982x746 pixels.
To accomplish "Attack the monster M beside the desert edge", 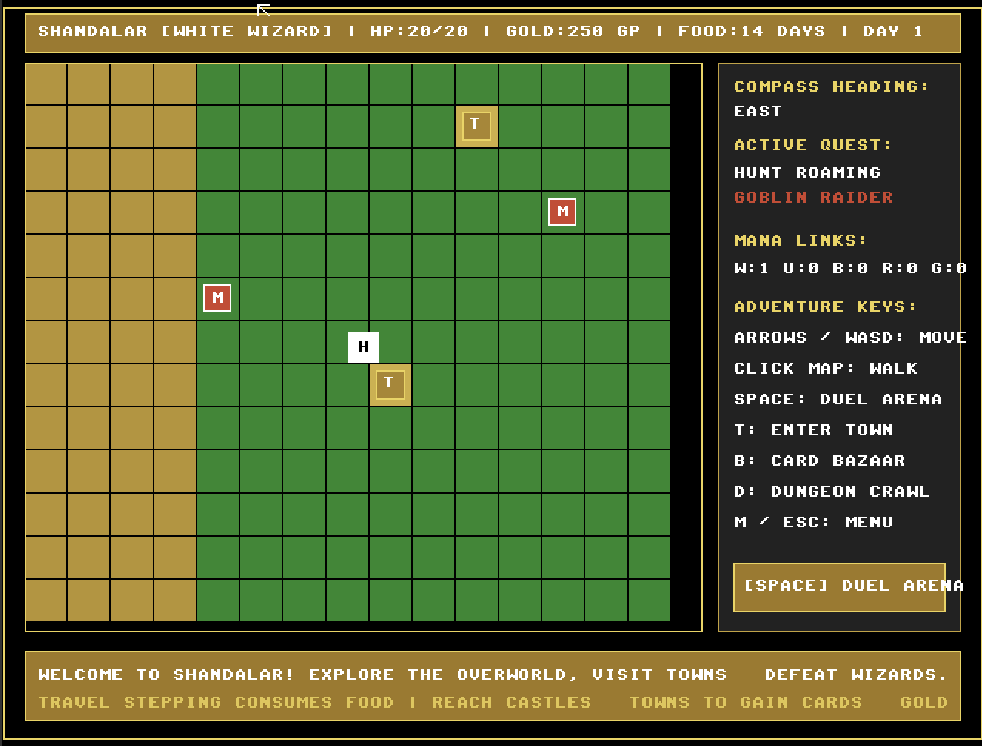I will (x=217, y=298).
